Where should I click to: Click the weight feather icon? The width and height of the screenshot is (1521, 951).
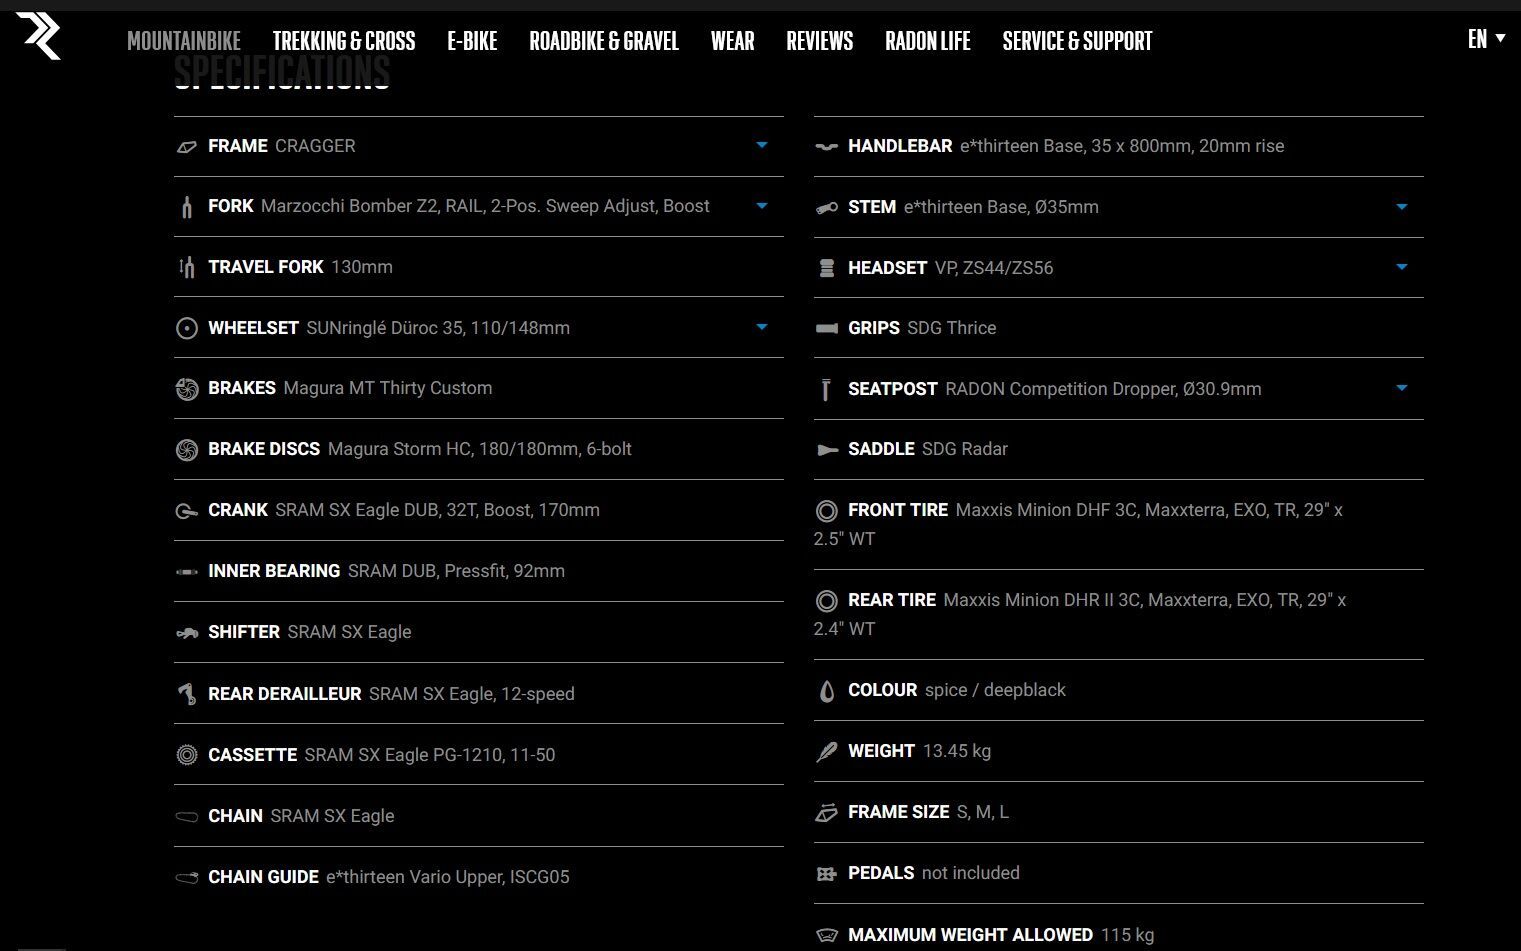(x=827, y=752)
